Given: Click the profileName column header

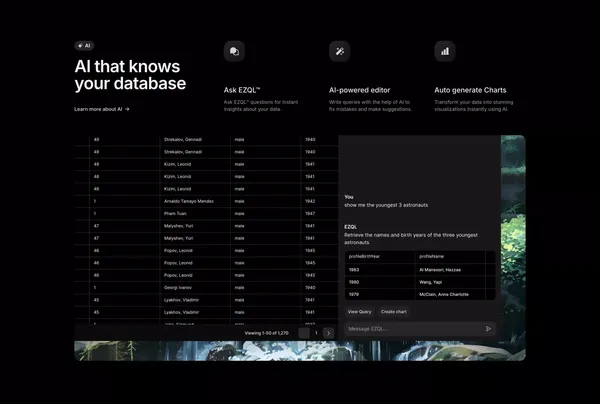Looking at the screenshot, I should click(x=450, y=256).
